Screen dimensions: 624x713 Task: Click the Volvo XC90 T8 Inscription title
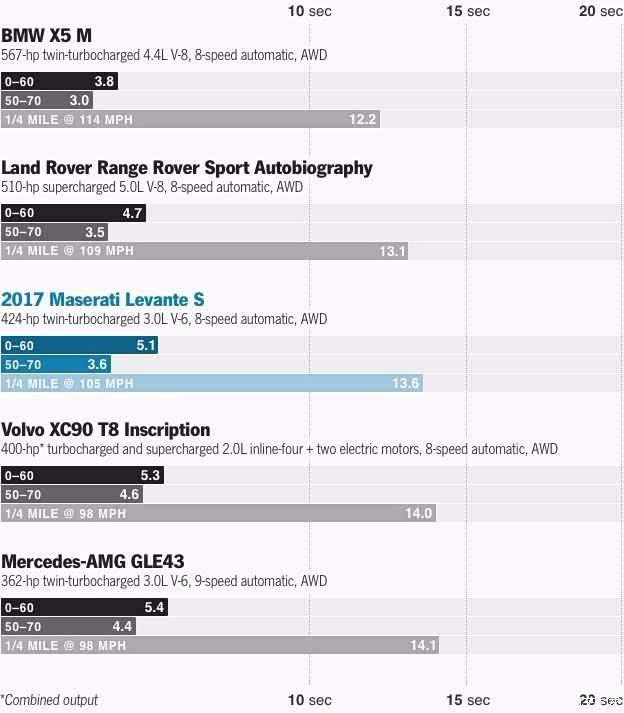point(106,430)
